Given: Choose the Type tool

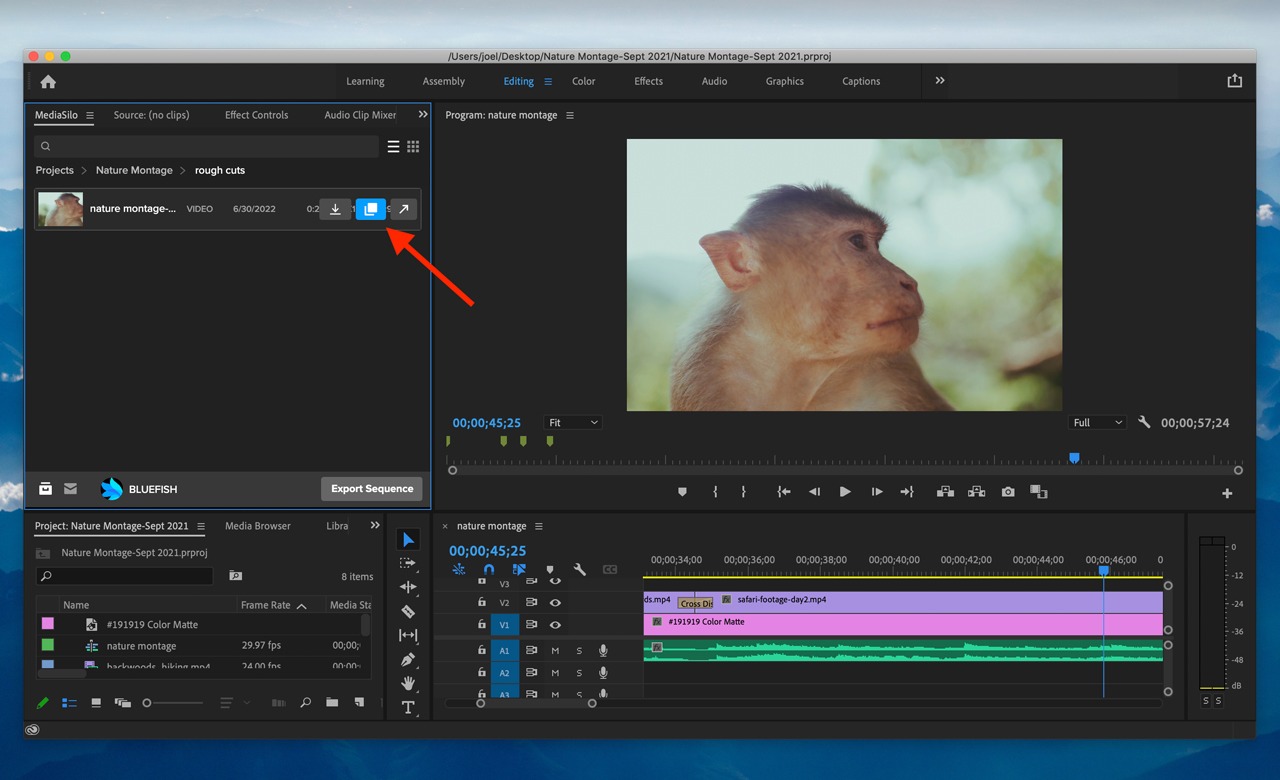Looking at the screenshot, I should [x=408, y=707].
